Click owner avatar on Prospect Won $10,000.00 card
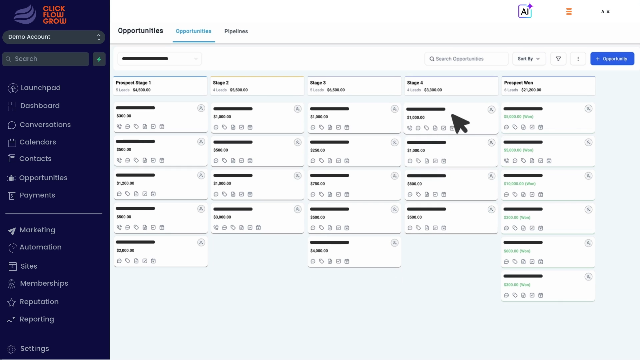This screenshot has height=360, width=640. click(x=588, y=176)
